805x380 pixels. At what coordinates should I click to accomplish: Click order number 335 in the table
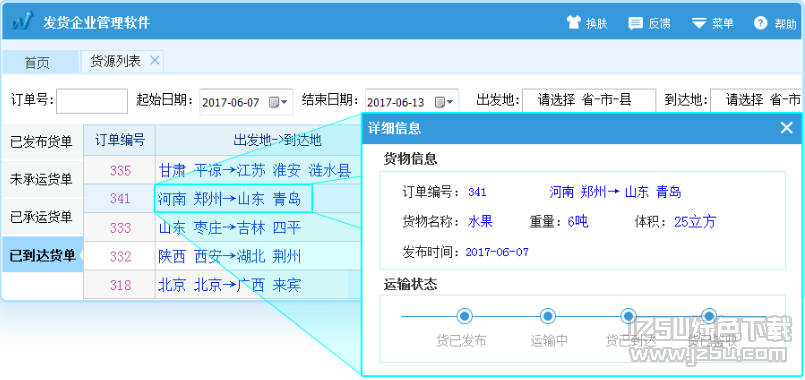point(120,170)
